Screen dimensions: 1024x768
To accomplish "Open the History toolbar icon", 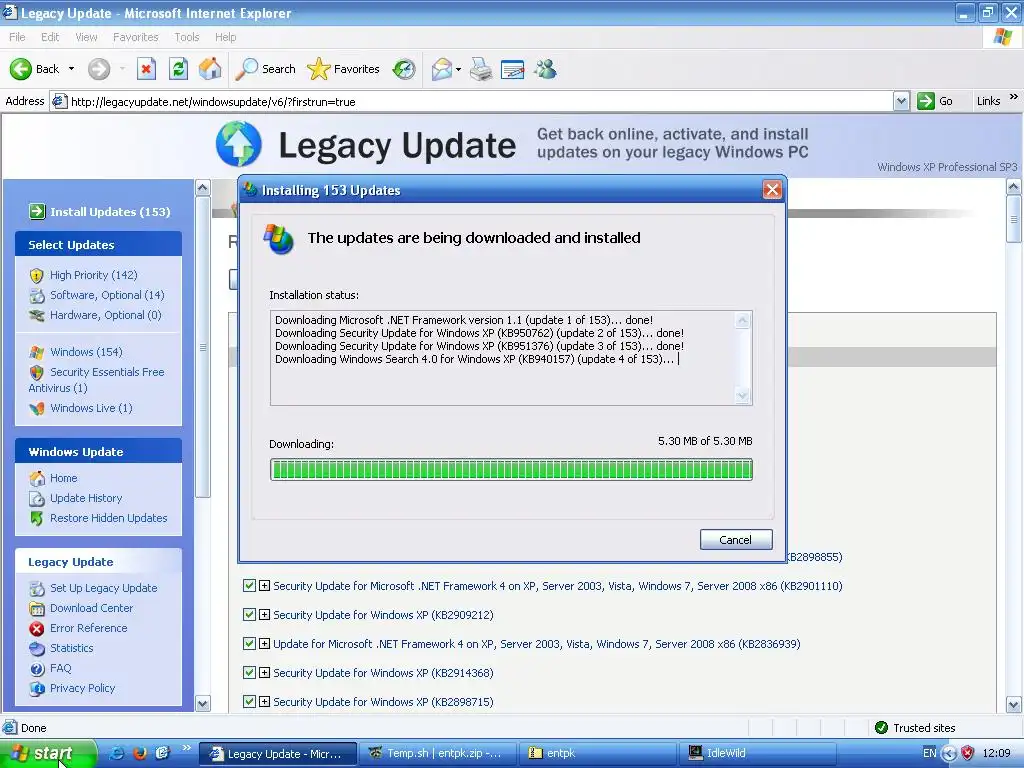I will click(x=404, y=69).
